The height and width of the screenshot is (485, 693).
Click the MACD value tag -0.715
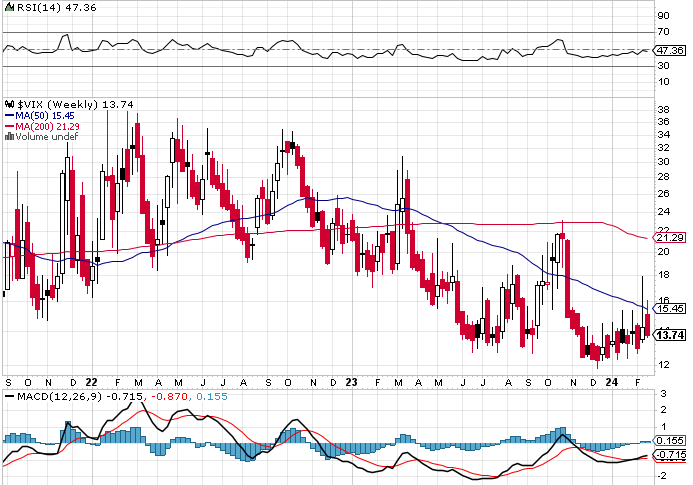669,454
